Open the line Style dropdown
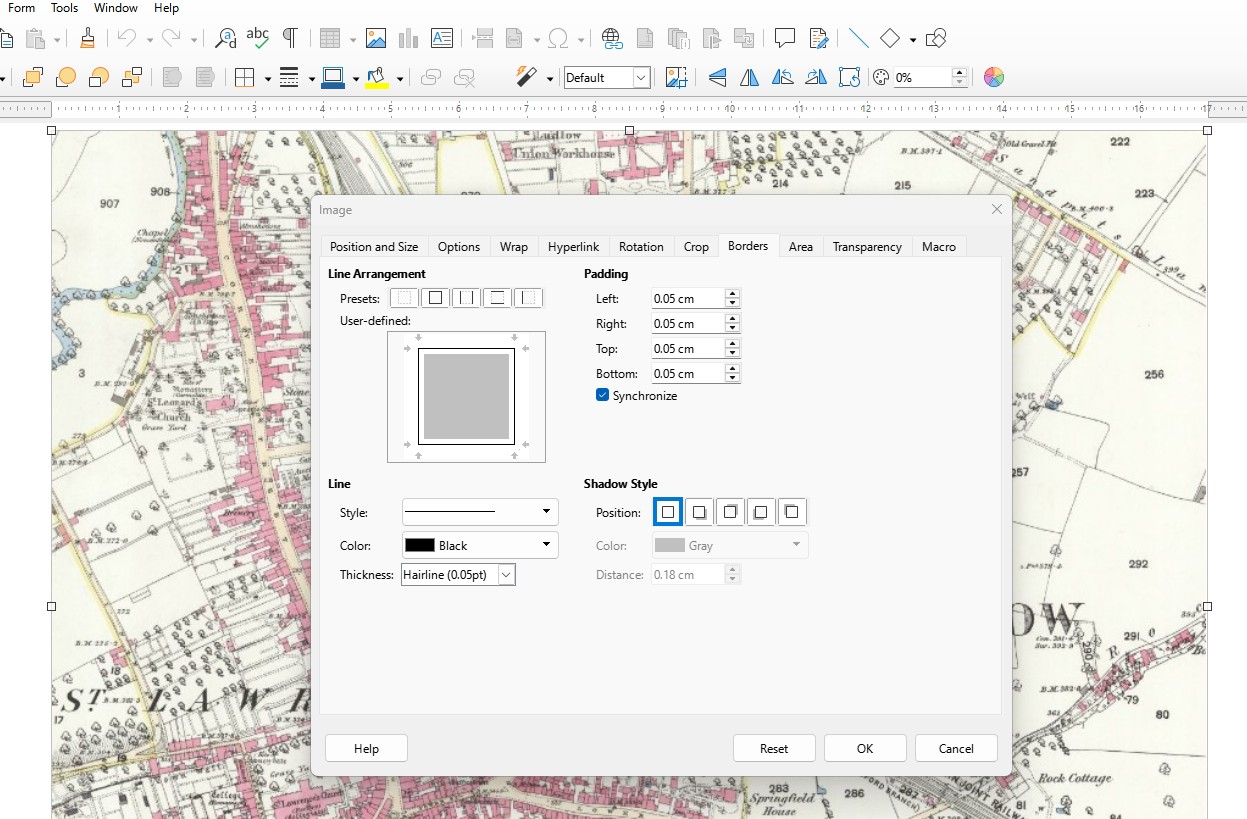Image resolution: width=1247 pixels, height=819 pixels. pyautogui.click(x=480, y=512)
